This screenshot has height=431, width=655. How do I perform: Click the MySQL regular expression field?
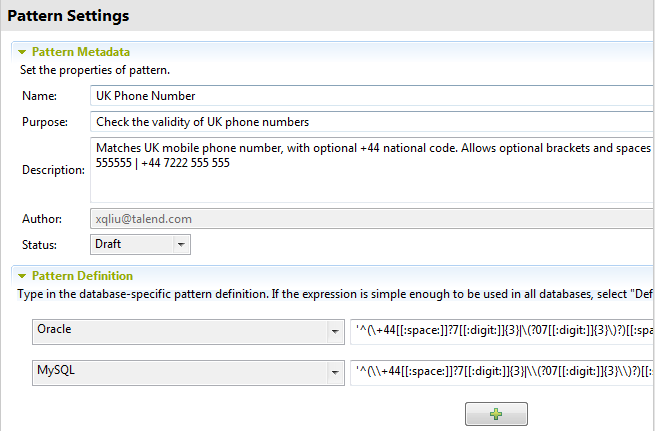[502, 372]
